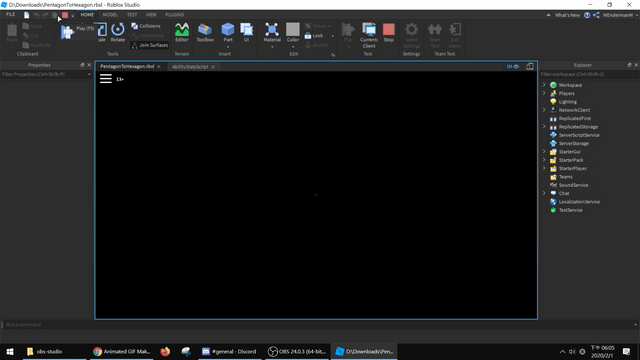Image resolution: width=640 pixels, height=360 pixels.
Task: Click the share icon in title ribbon
Action: (596, 15)
